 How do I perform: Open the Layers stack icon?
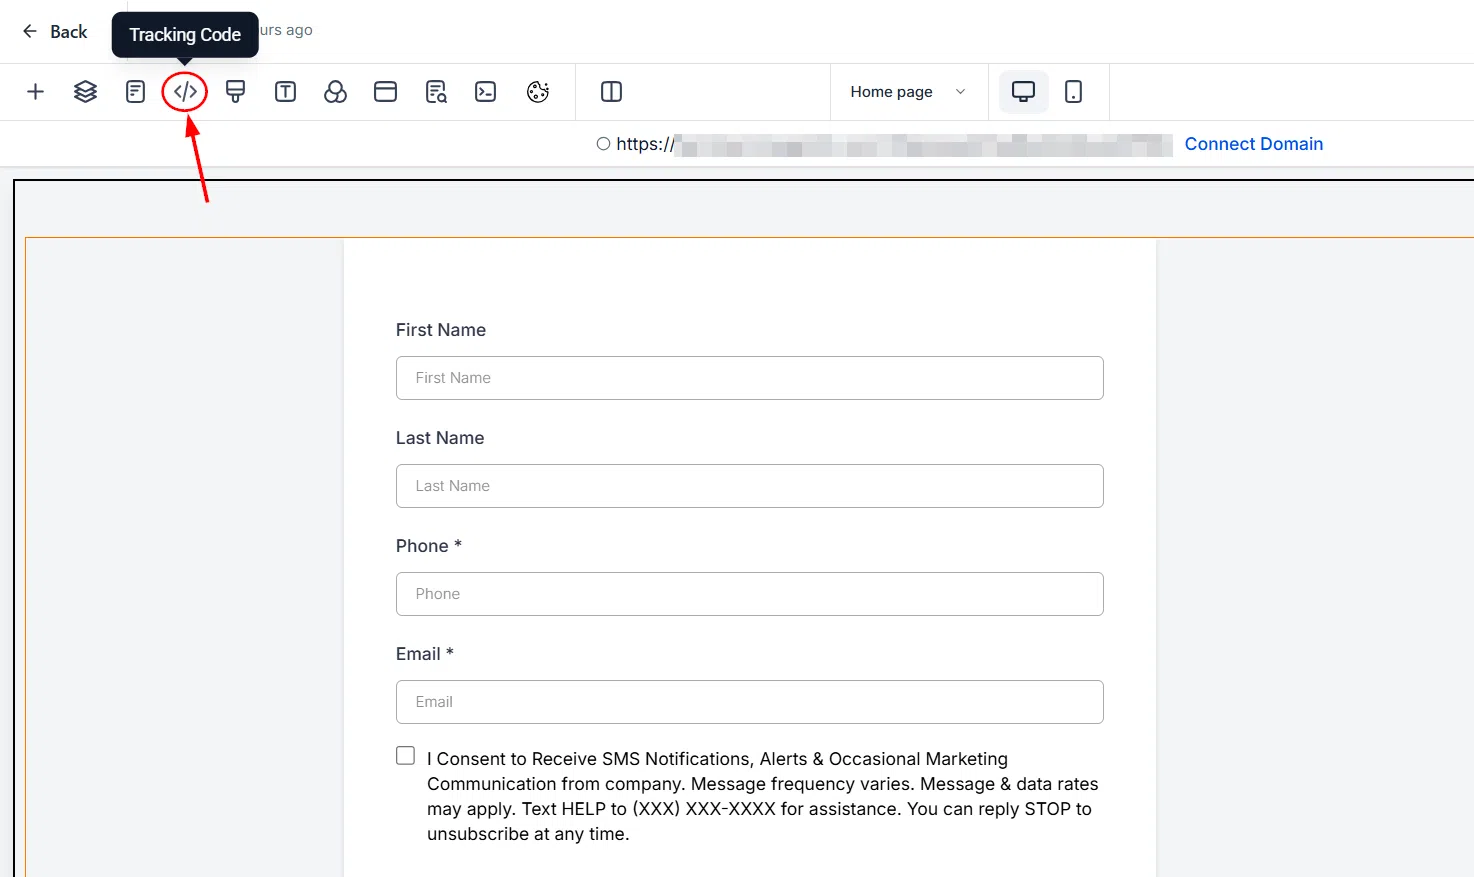click(x=86, y=92)
